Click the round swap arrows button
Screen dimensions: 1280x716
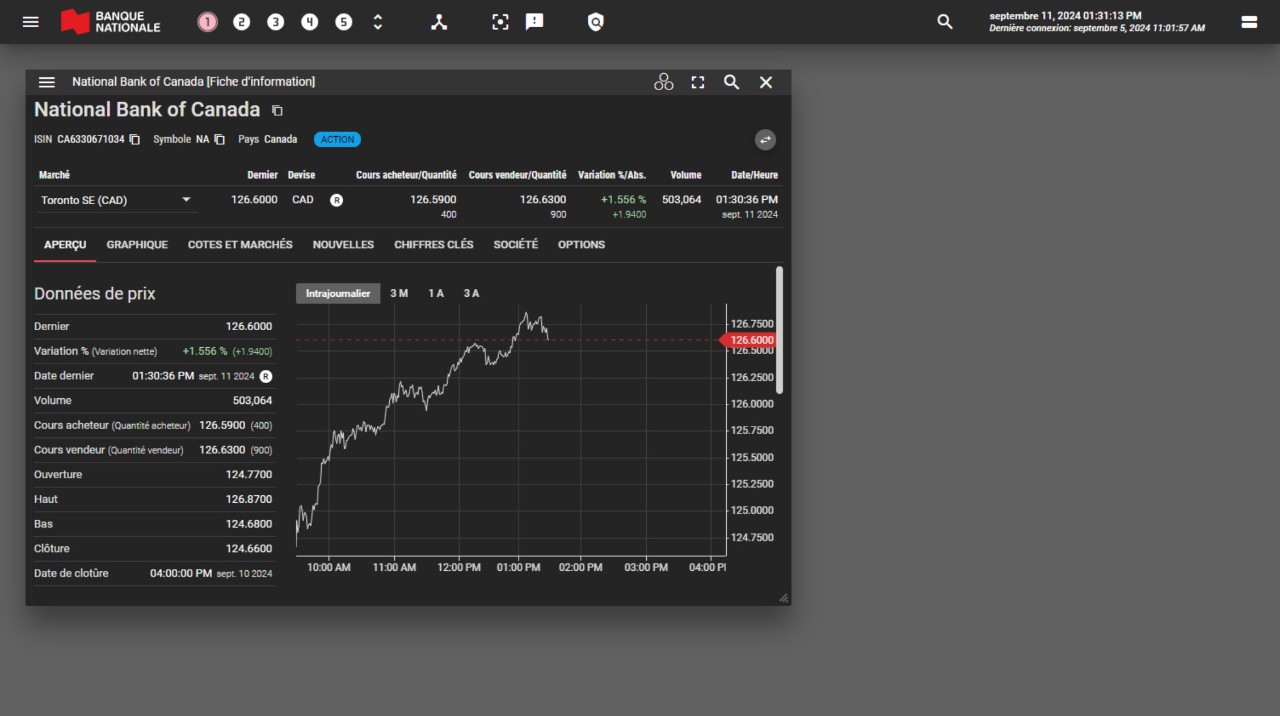pyautogui.click(x=765, y=140)
